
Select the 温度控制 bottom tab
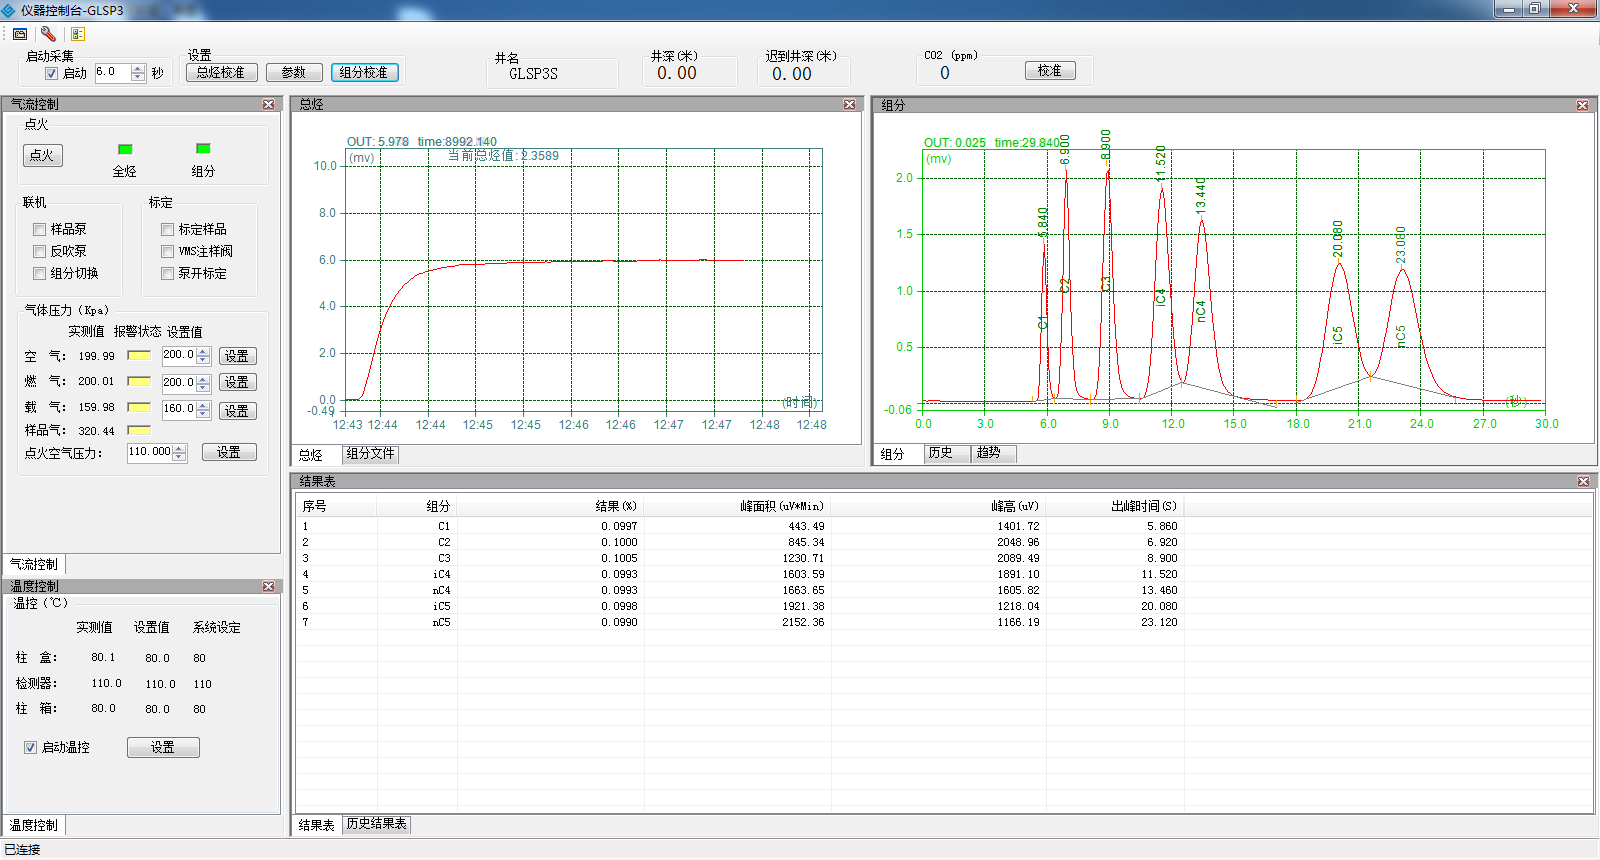coord(34,826)
